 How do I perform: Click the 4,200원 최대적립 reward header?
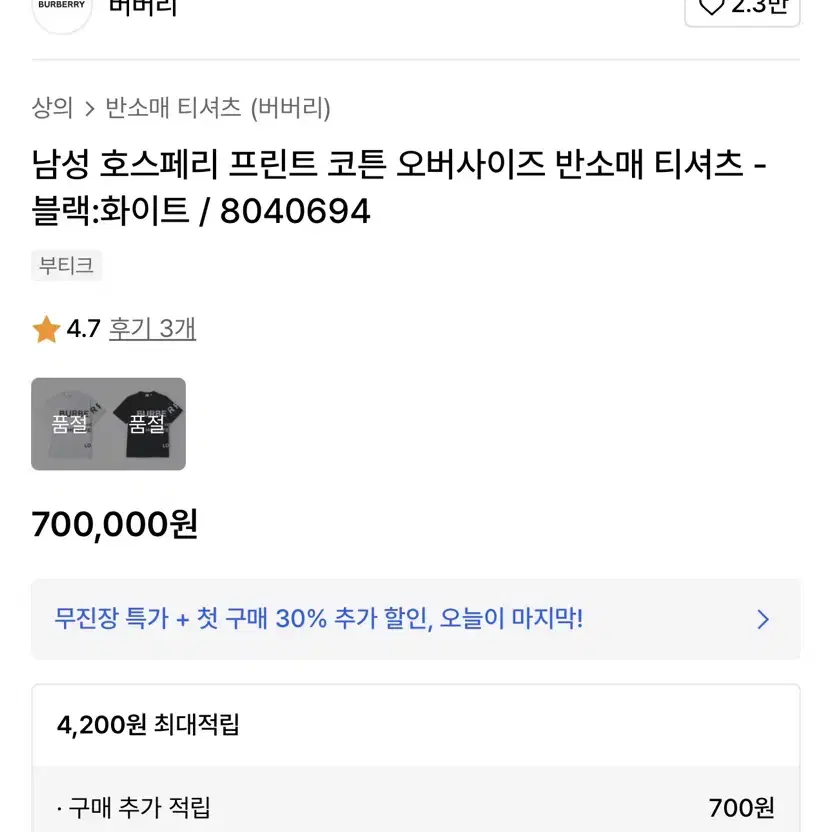coord(148,724)
